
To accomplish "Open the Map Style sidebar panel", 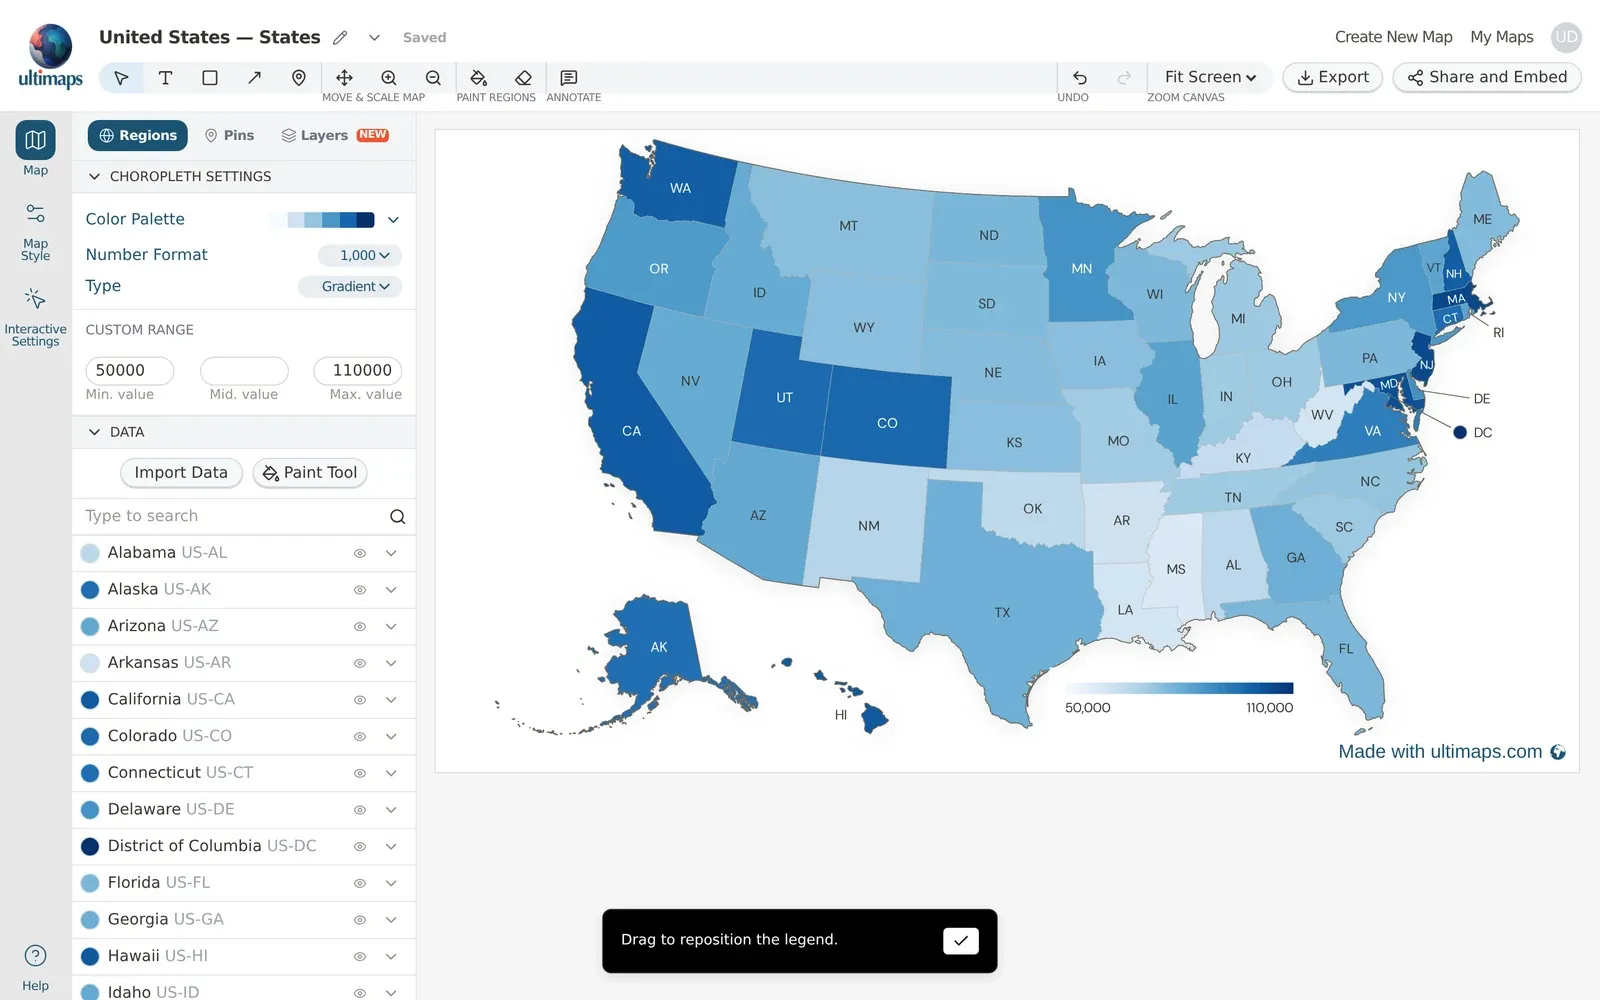I will [35, 232].
